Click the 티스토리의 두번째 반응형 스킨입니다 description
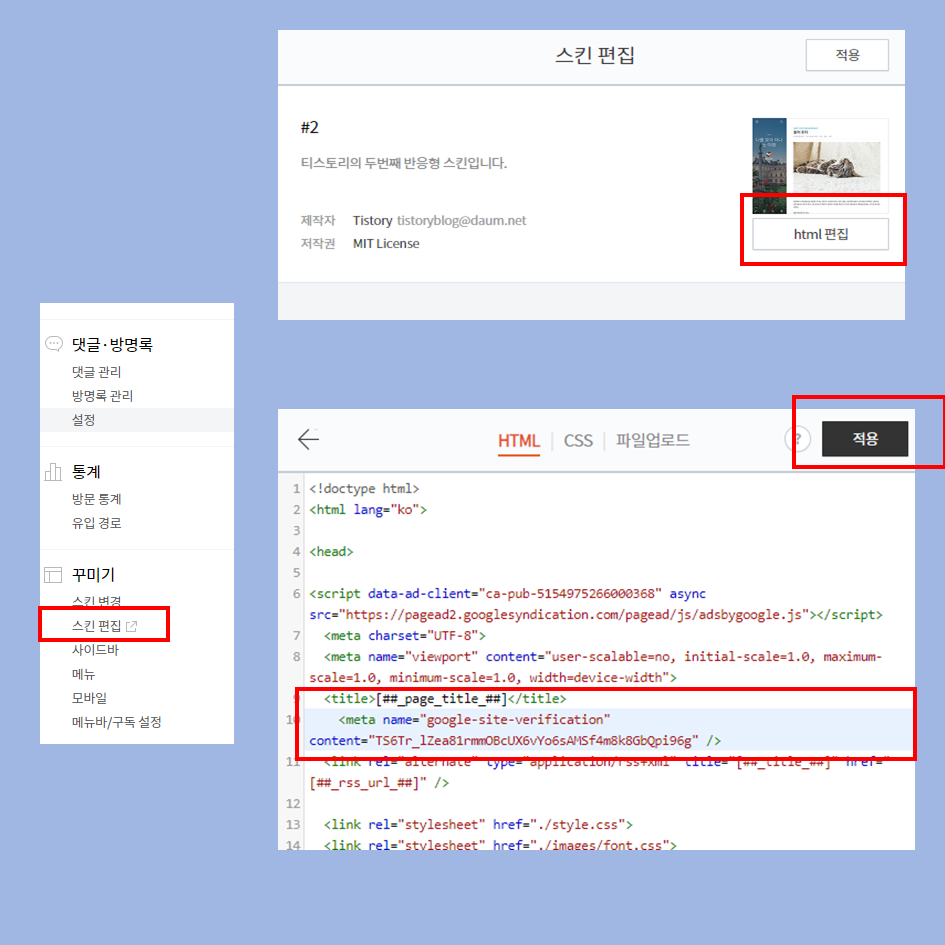Viewport: 945px width, 945px height. pos(404,163)
